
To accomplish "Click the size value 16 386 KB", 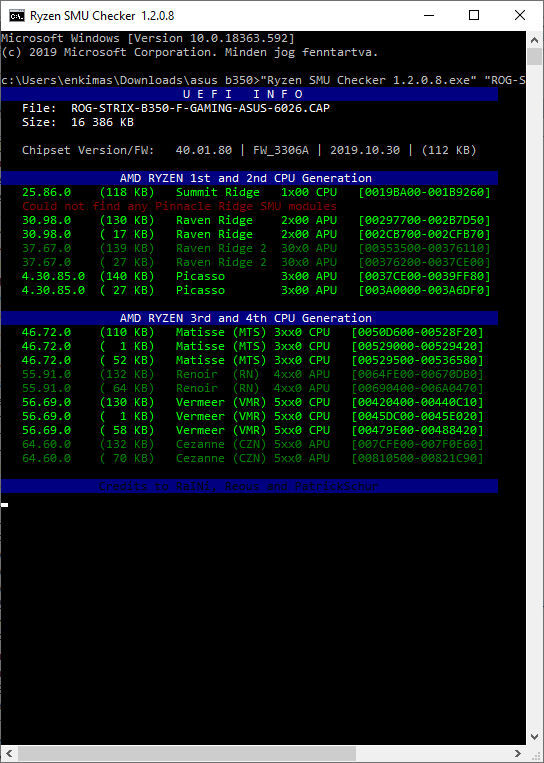I will [x=102, y=122].
